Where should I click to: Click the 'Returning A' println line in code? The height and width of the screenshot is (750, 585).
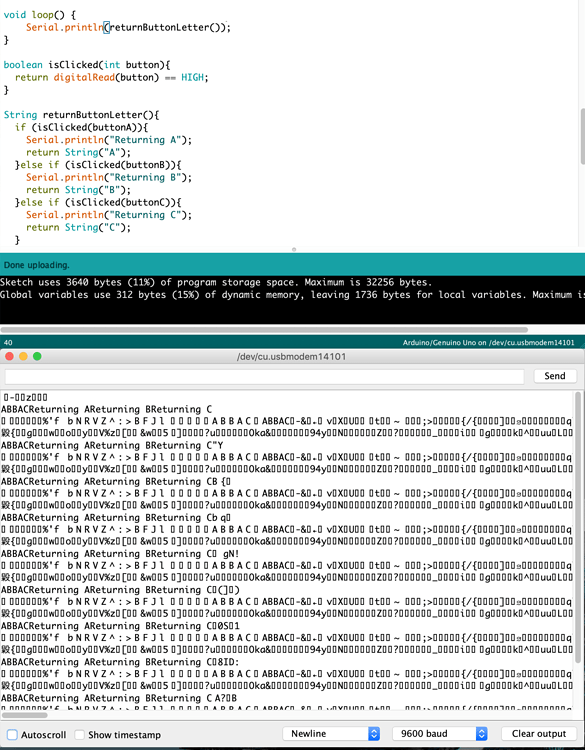click(109, 140)
